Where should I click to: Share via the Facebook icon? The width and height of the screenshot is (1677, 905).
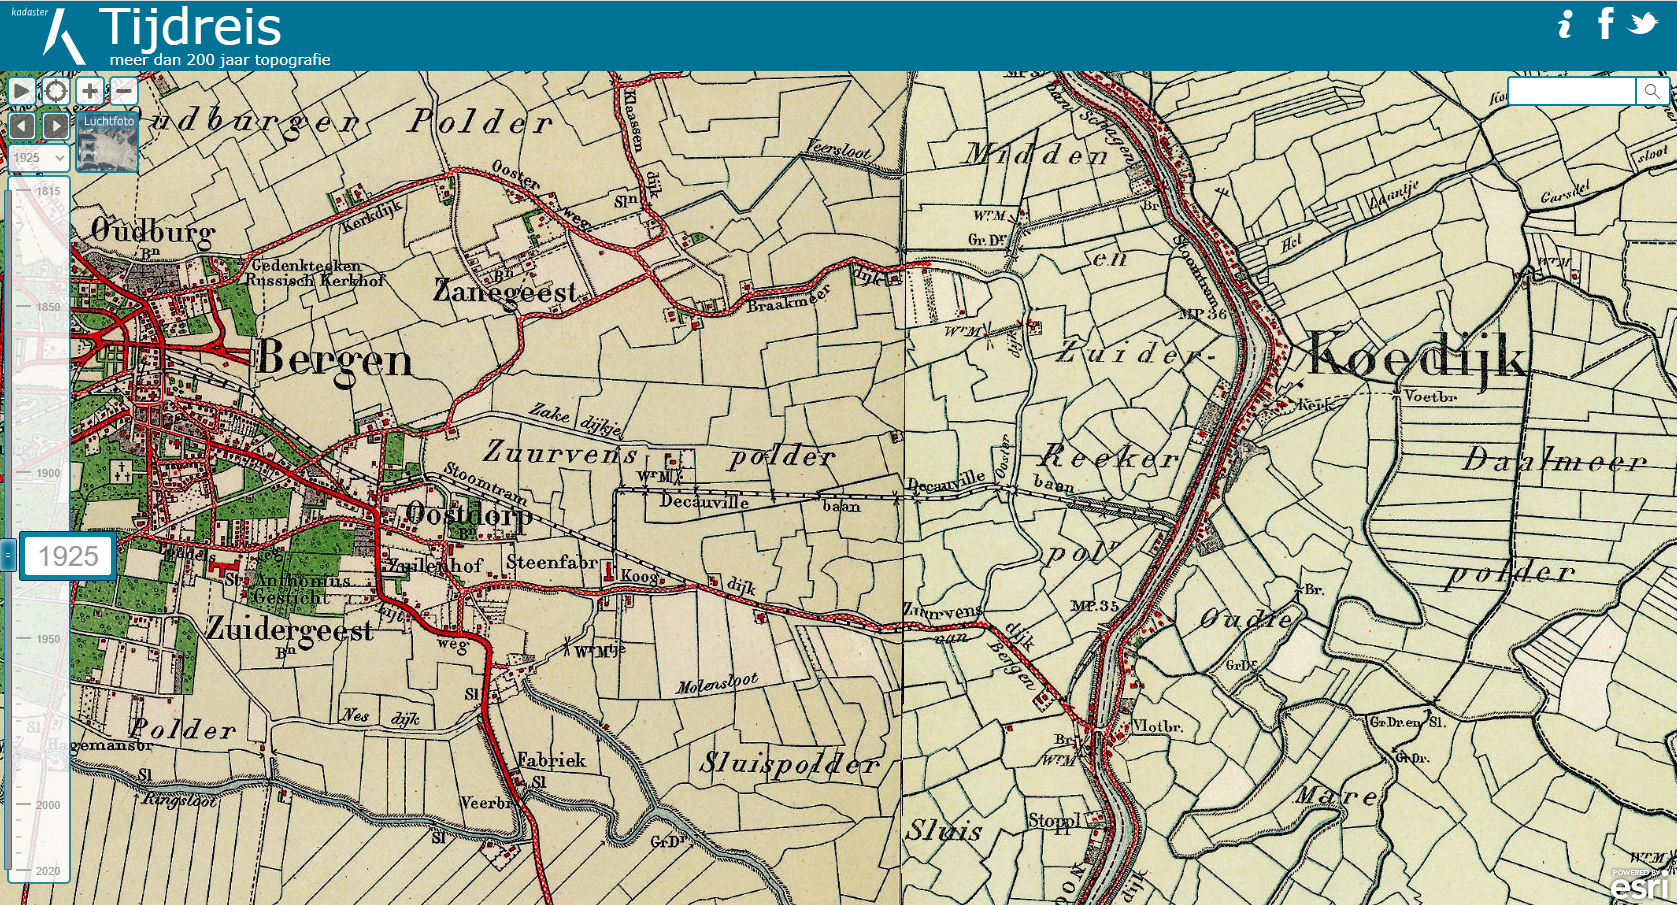tap(1605, 23)
